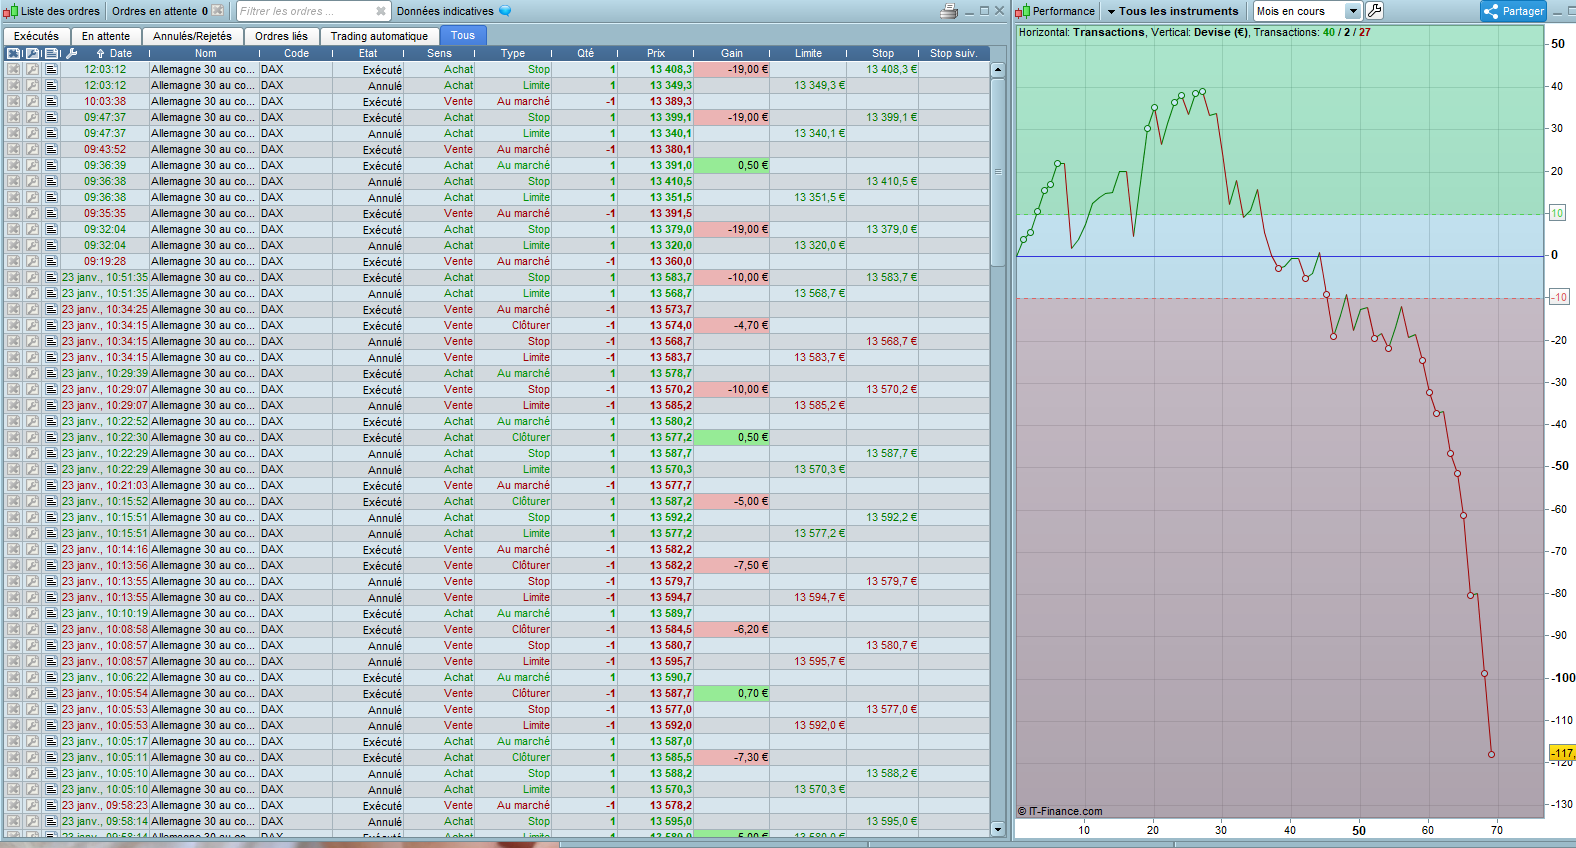This screenshot has height=848, width=1576.
Task: Click the 13 410,5 € stop cell
Action: point(883,181)
